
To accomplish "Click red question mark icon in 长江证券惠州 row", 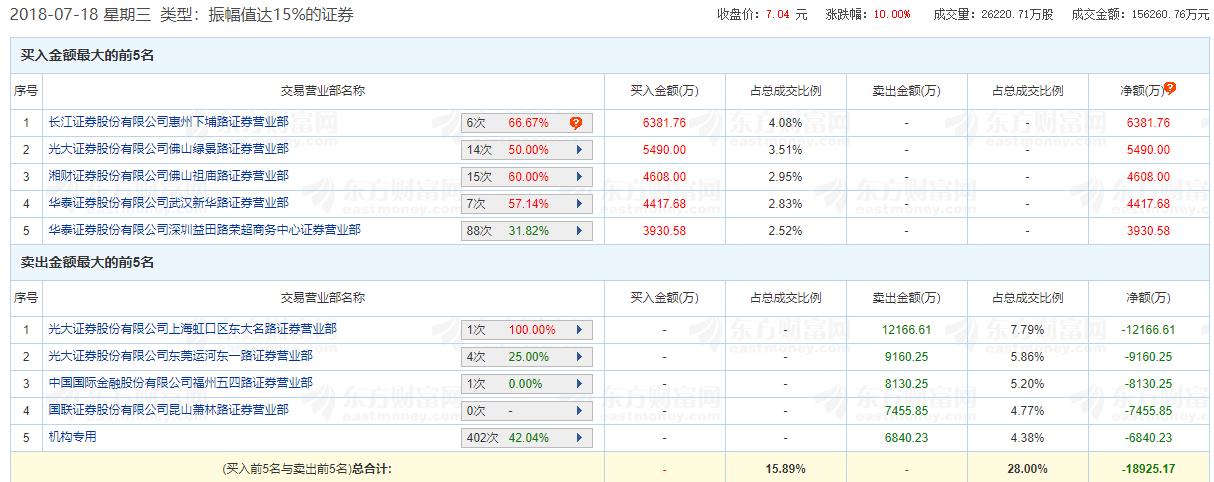I will coord(576,123).
